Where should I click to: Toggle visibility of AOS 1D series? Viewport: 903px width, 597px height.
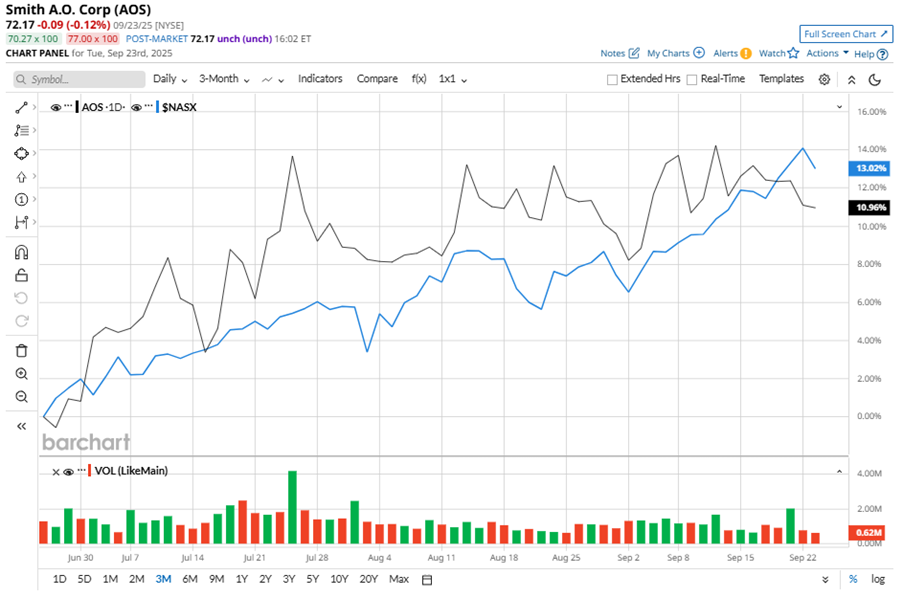tap(56, 108)
